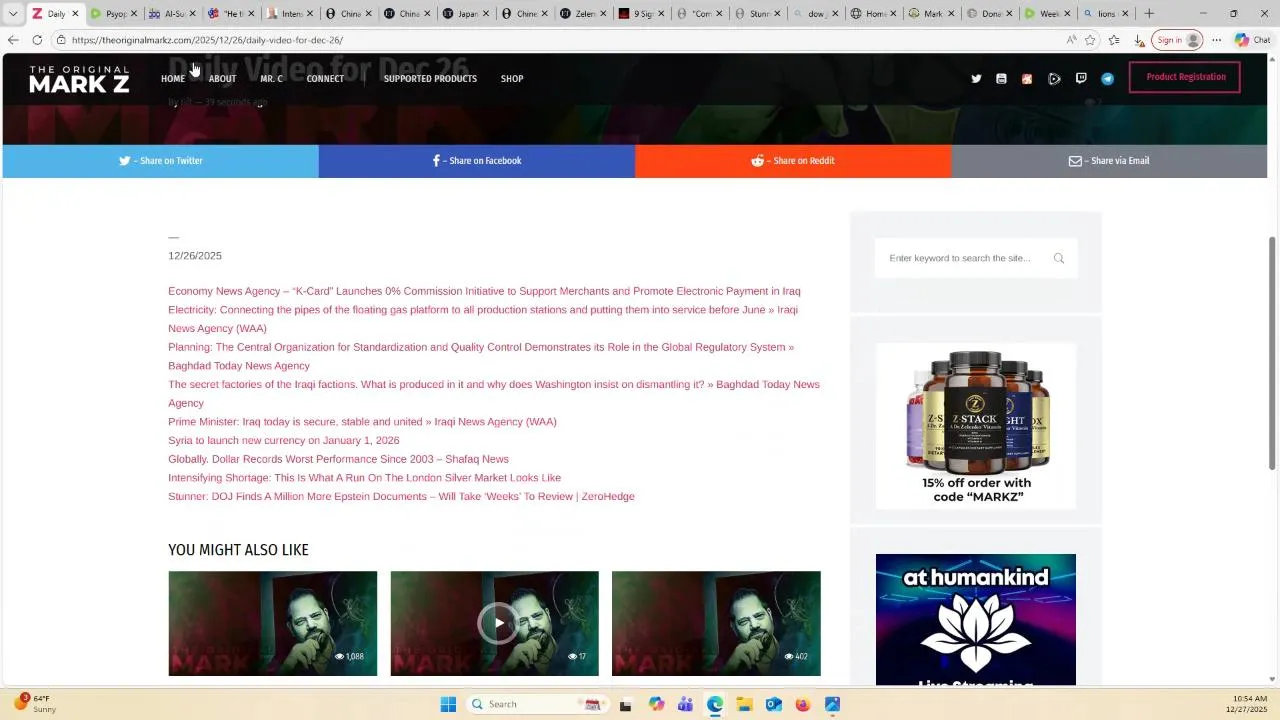1280x720 pixels.
Task: Open the tab list dropdown chevron
Action: point(12,14)
